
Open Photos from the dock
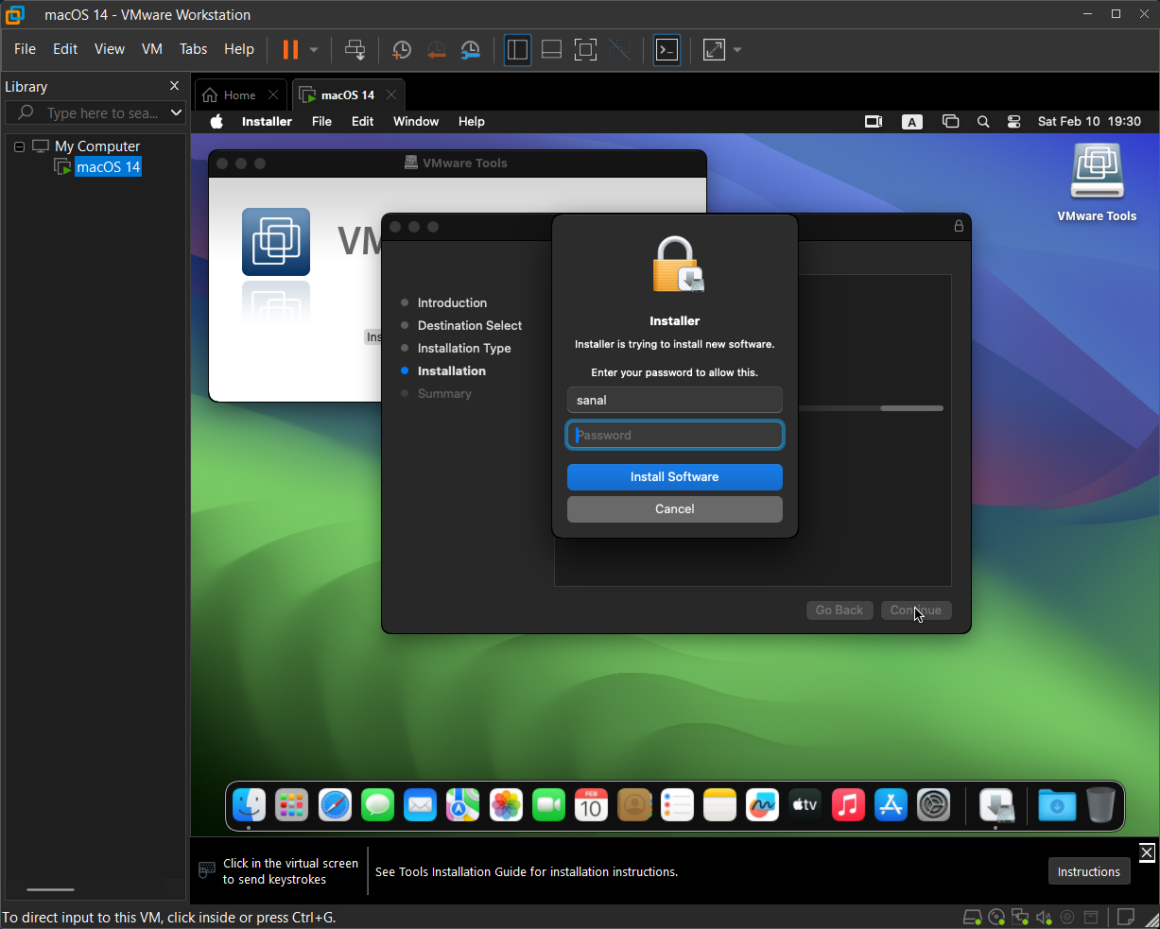click(506, 805)
